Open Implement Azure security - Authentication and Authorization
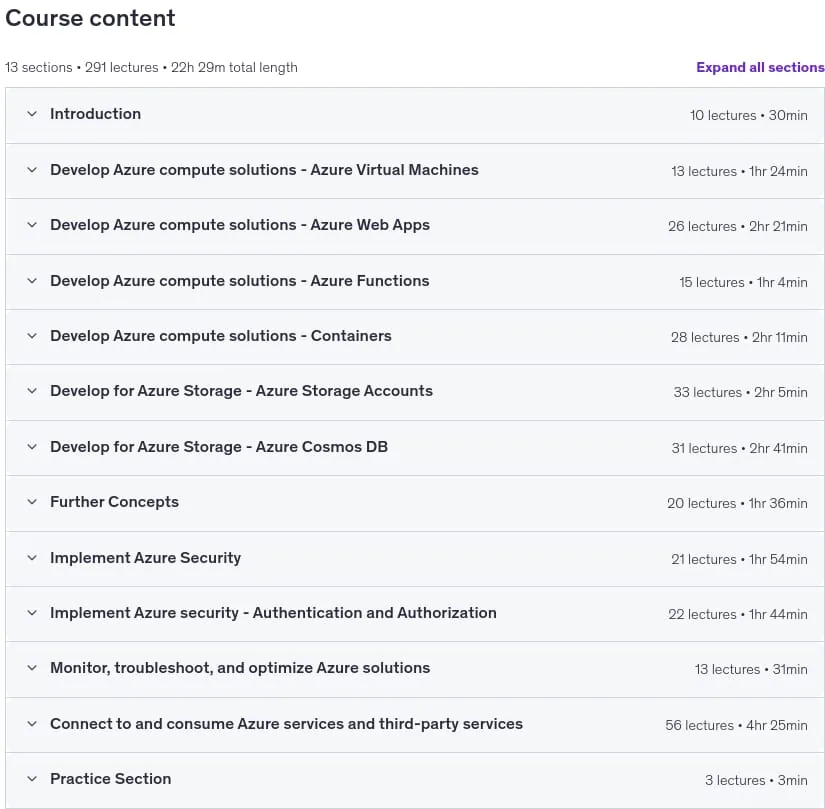This screenshot has height=809, width=825. point(273,613)
